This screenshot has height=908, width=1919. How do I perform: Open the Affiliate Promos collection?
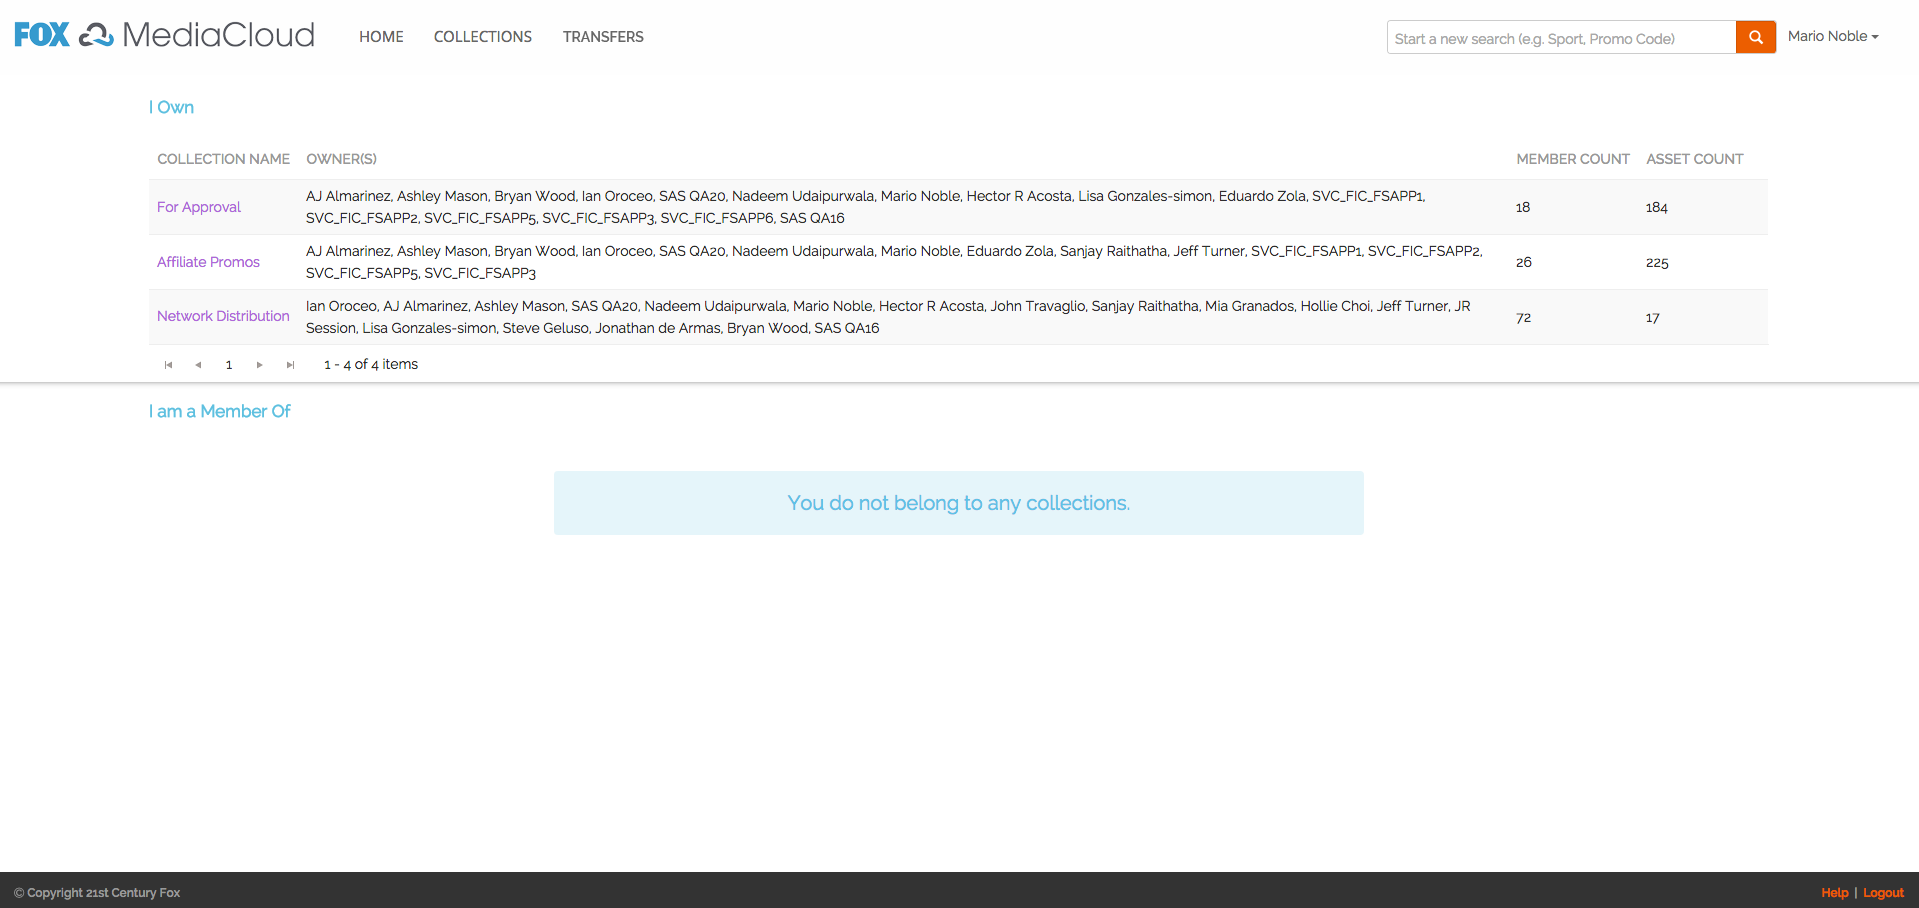tap(208, 262)
